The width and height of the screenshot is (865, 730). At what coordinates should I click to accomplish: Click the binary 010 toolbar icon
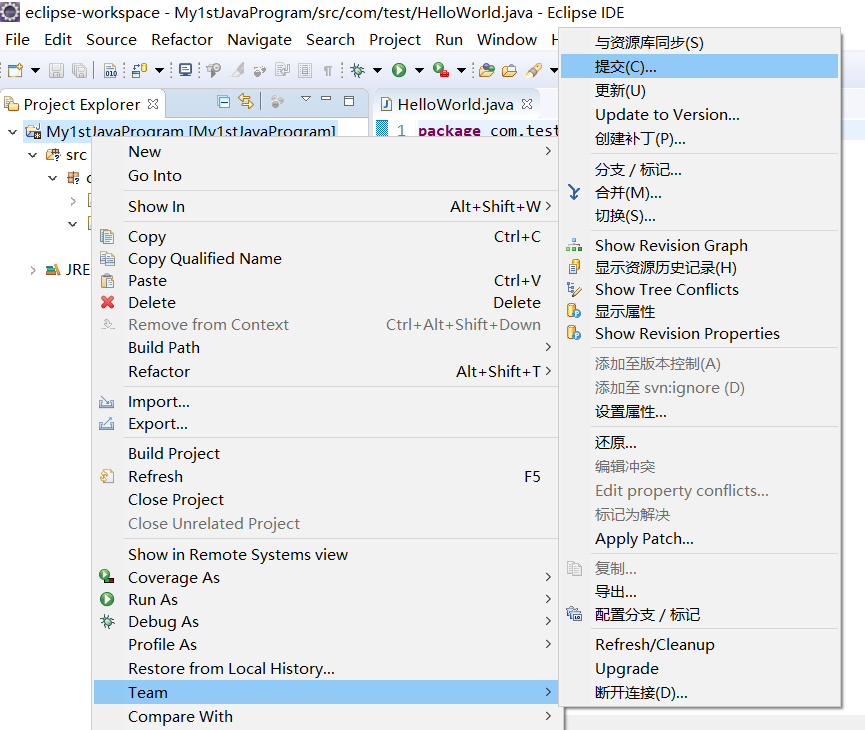coord(111,70)
